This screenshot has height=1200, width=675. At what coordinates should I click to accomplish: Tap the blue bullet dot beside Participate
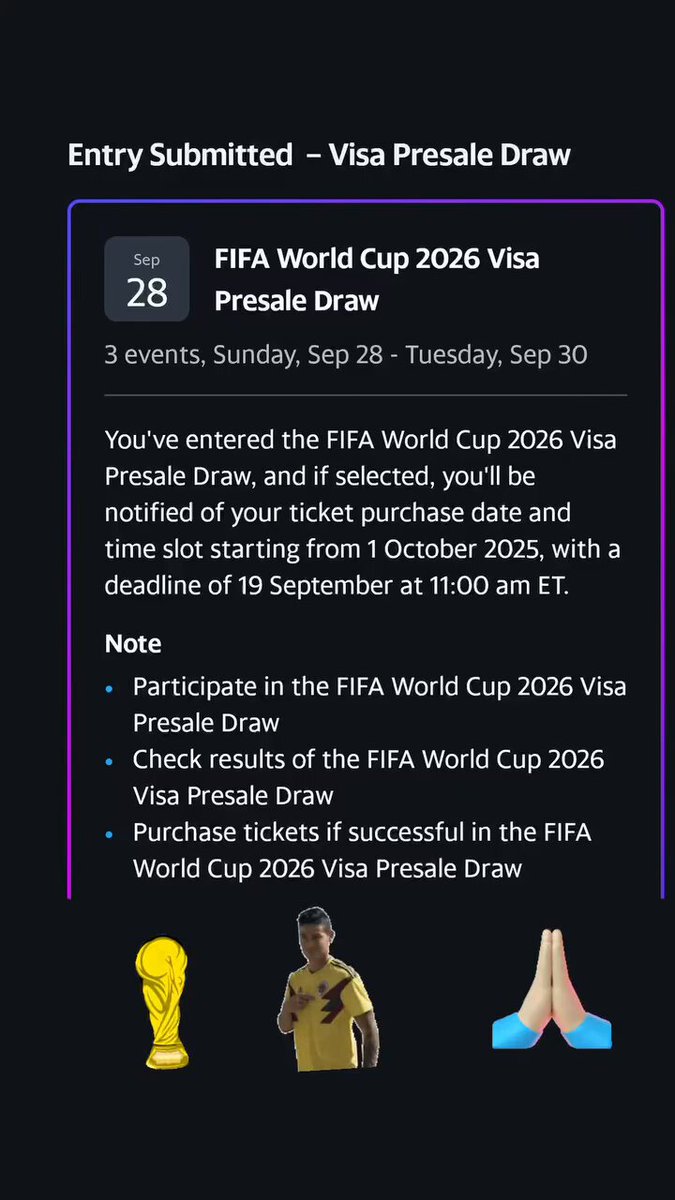point(110,689)
